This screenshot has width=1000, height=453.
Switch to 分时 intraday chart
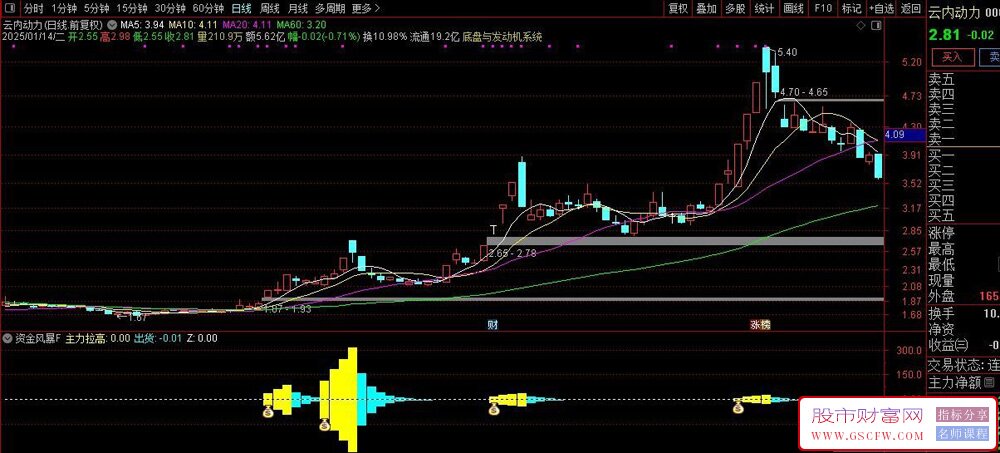pyautogui.click(x=34, y=8)
